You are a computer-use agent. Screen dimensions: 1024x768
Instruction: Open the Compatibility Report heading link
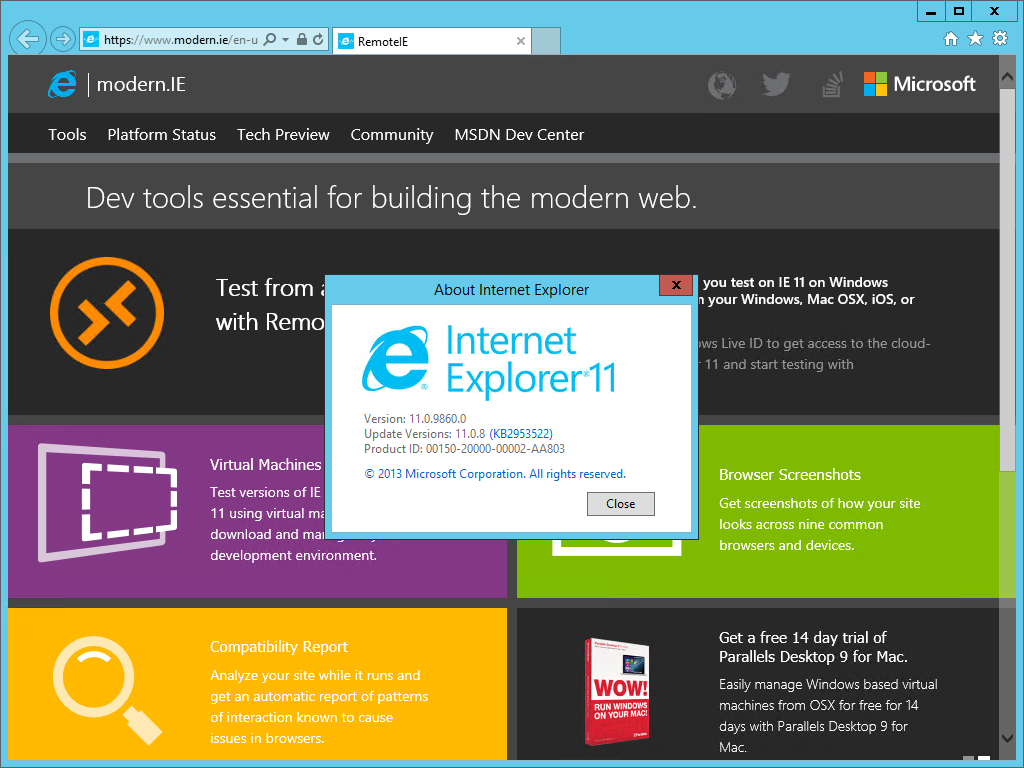[279, 647]
